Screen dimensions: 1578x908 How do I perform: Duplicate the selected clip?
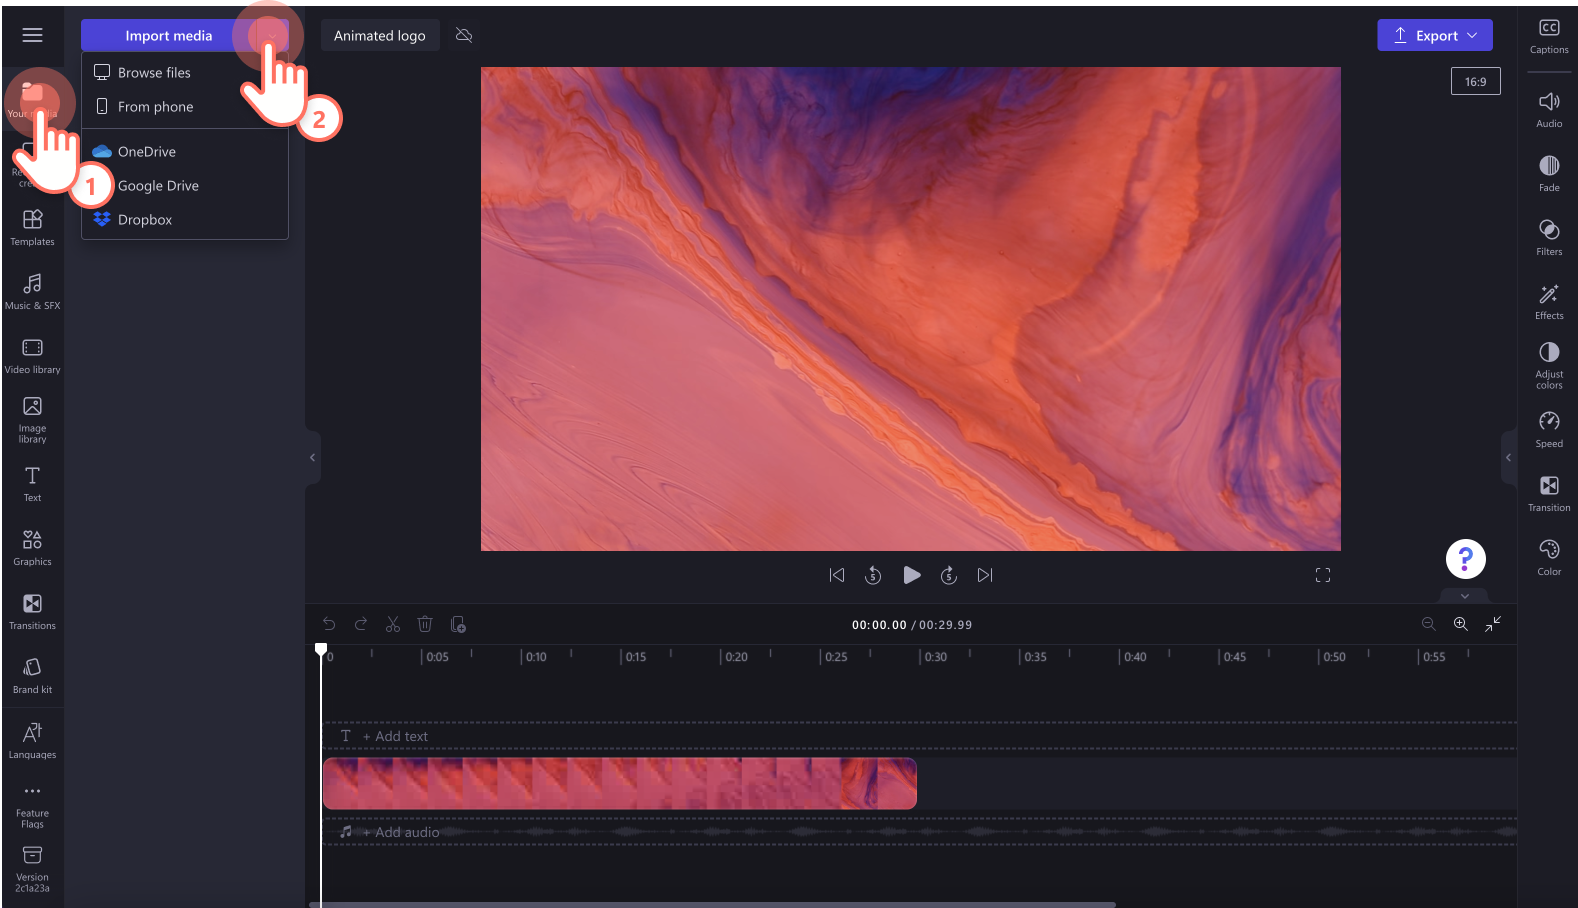458,624
